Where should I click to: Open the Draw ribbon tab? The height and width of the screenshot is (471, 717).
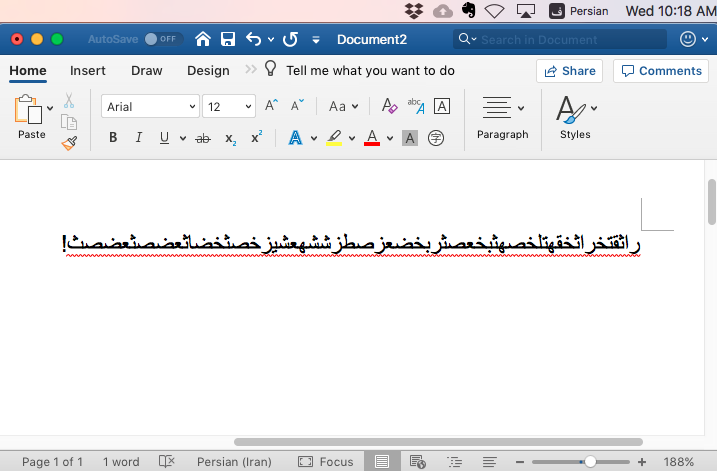click(x=147, y=70)
